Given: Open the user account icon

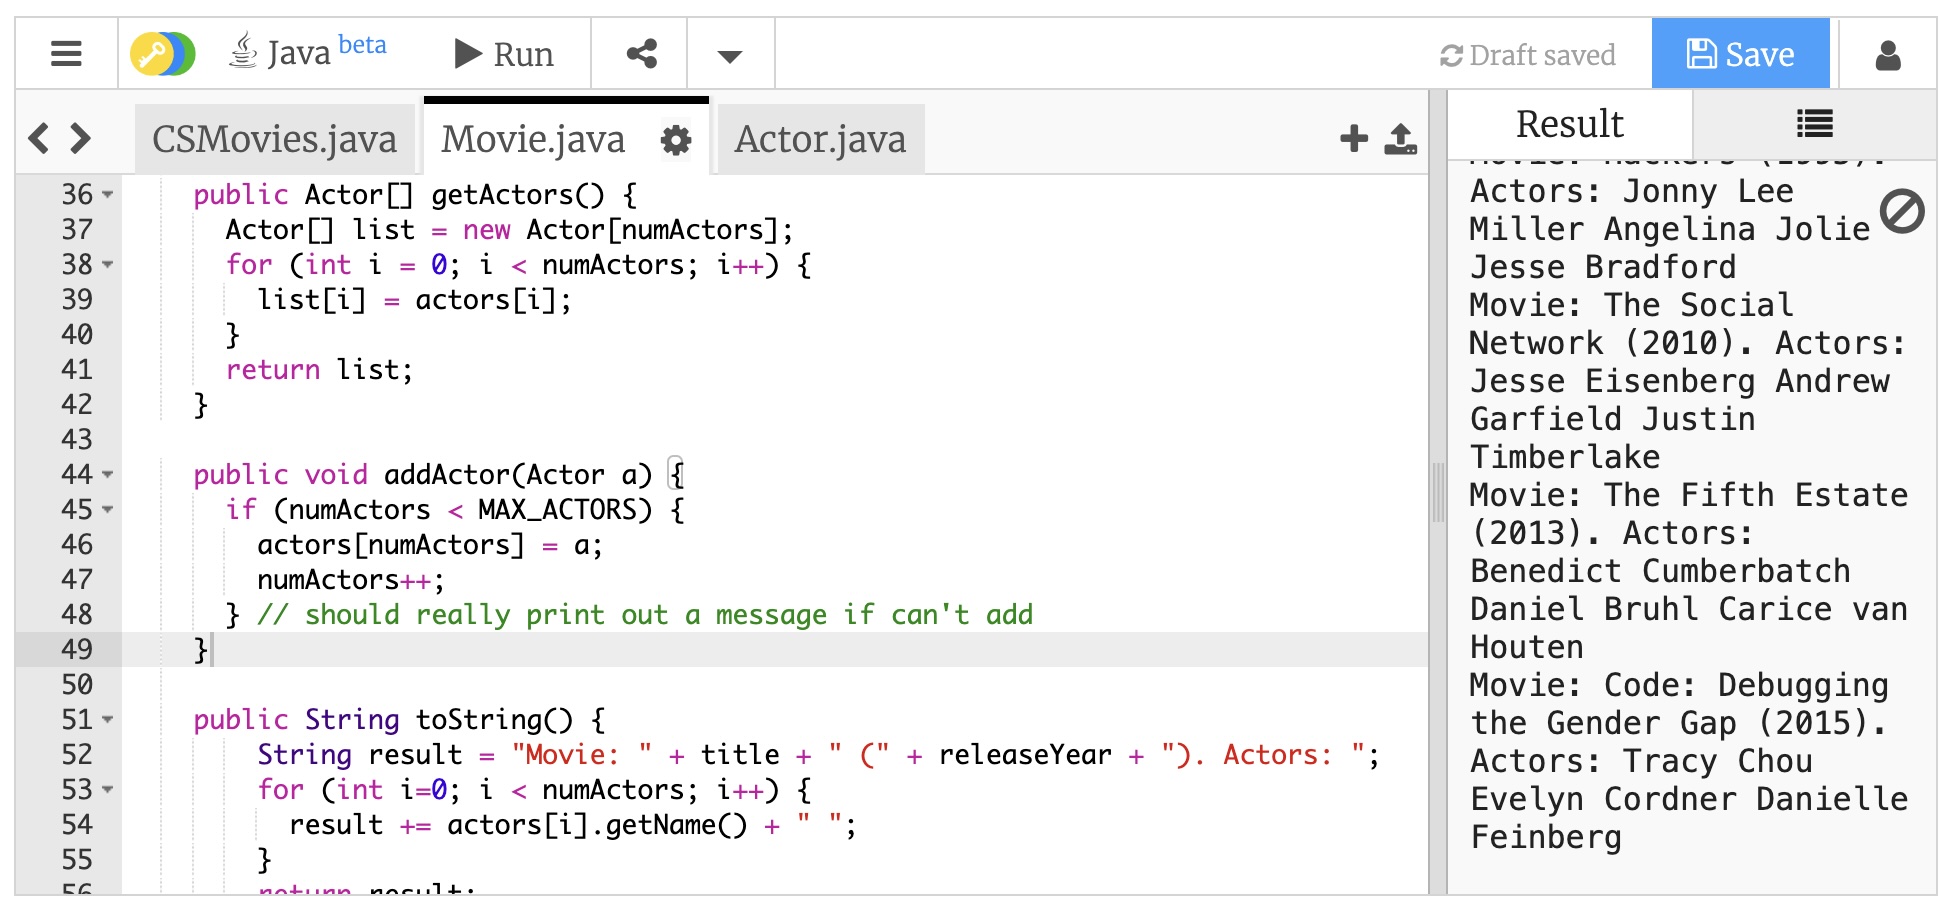Looking at the screenshot, I should click(x=1887, y=55).
